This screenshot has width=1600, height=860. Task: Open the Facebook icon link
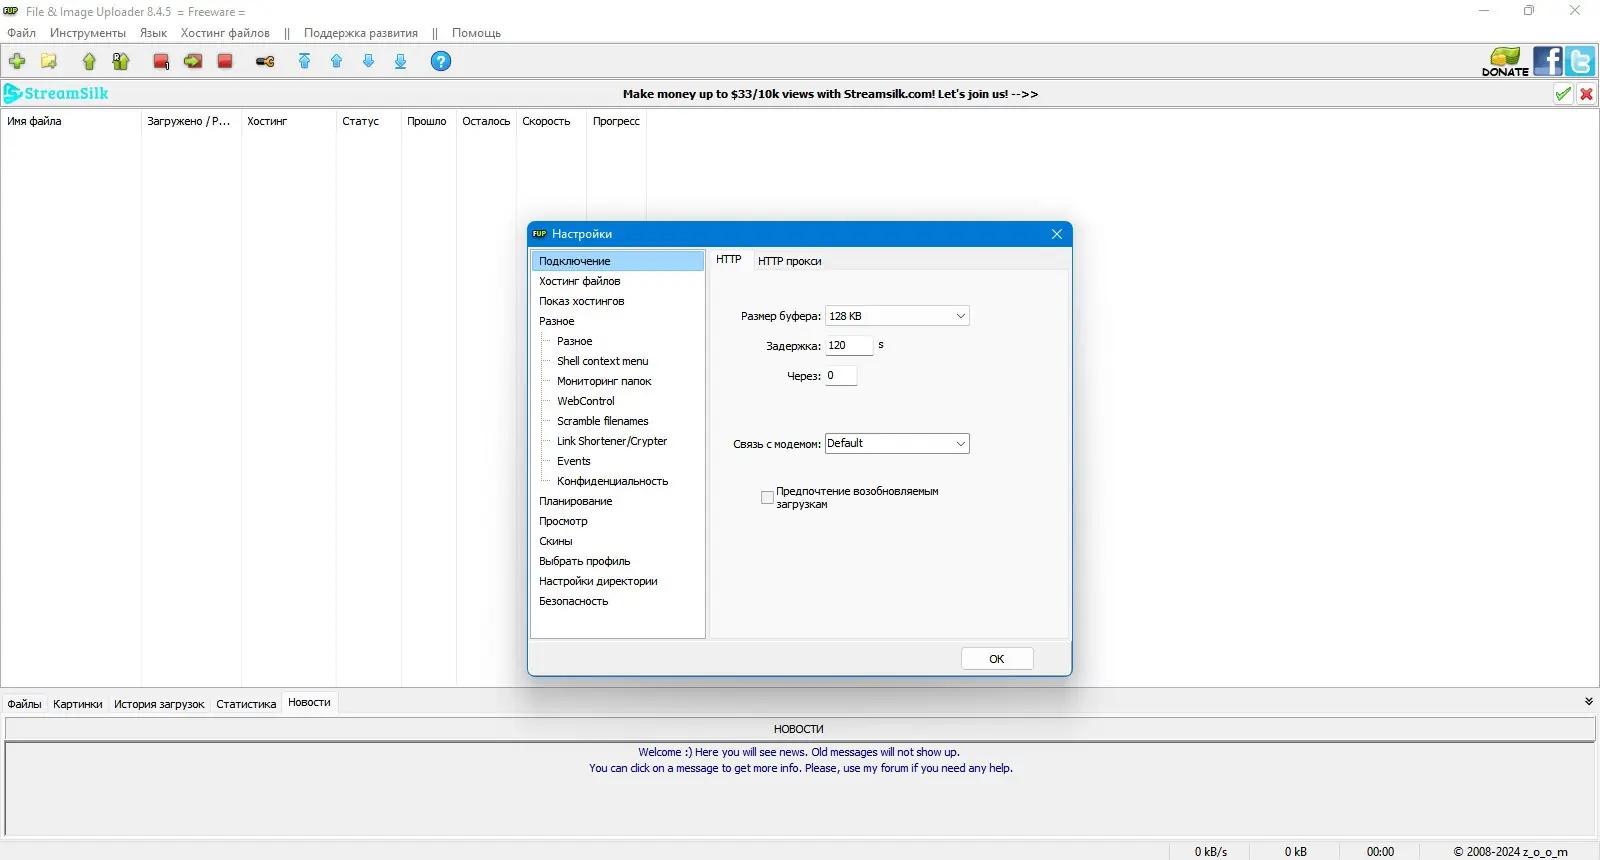tap(1548, 61)
